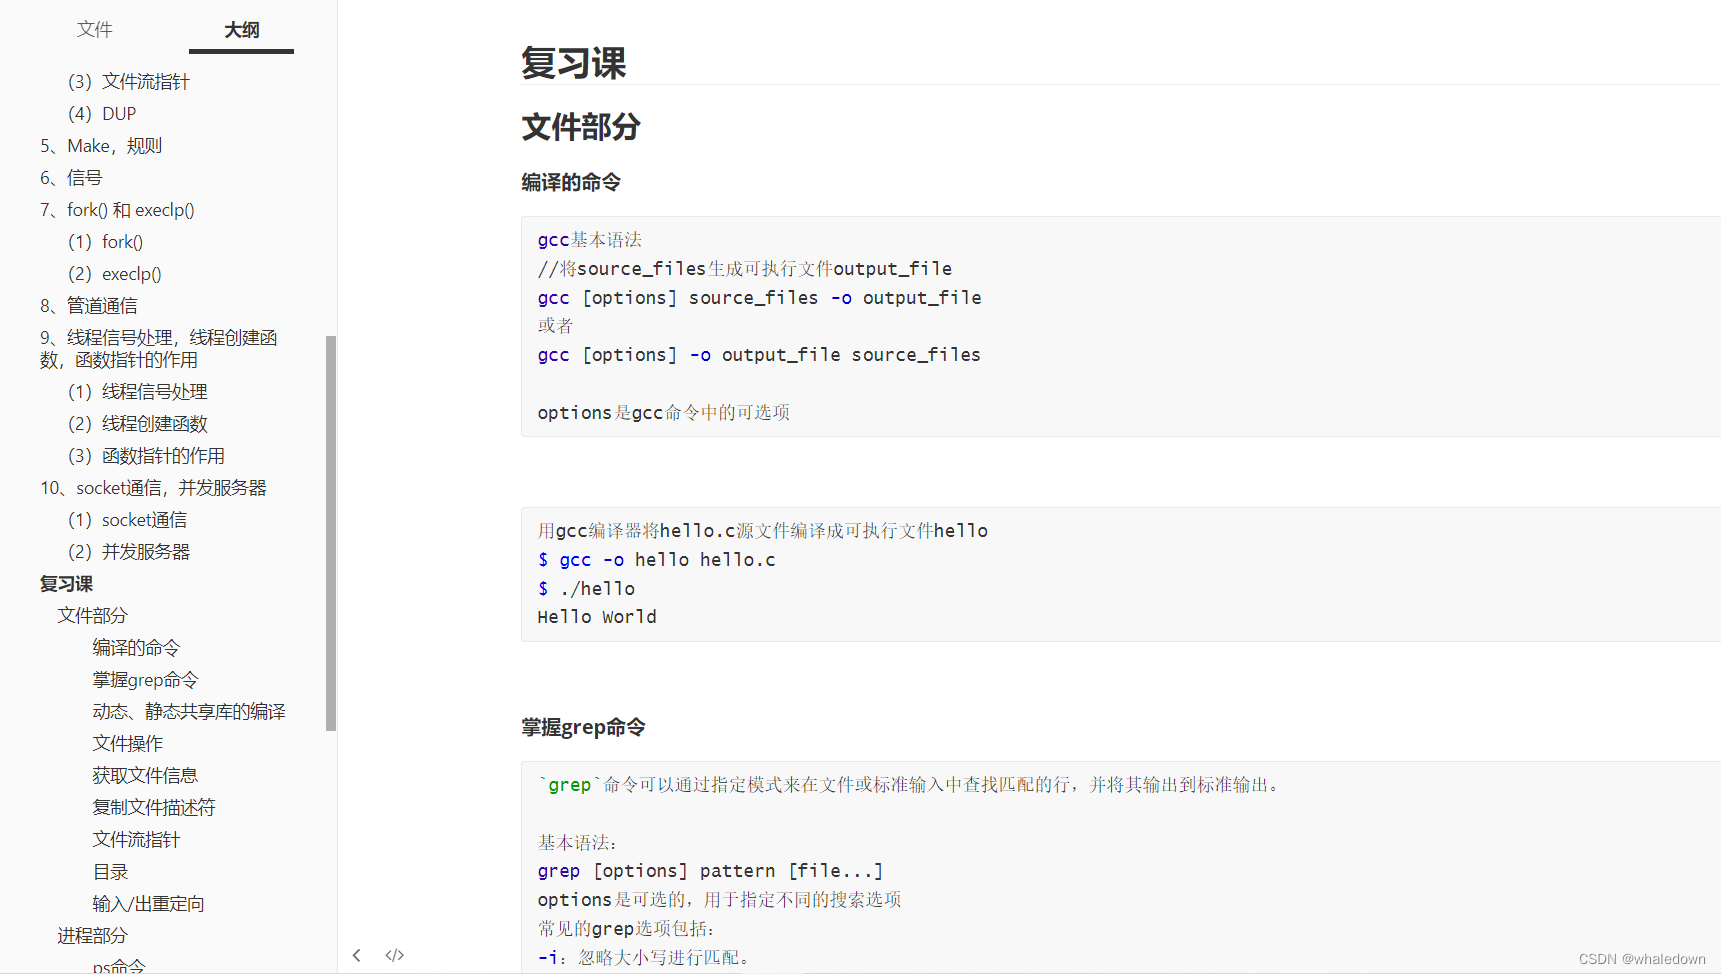Select bold 复习课 outline heading
Viewport: 1721px width, 974px height.
tap(66, 583)
